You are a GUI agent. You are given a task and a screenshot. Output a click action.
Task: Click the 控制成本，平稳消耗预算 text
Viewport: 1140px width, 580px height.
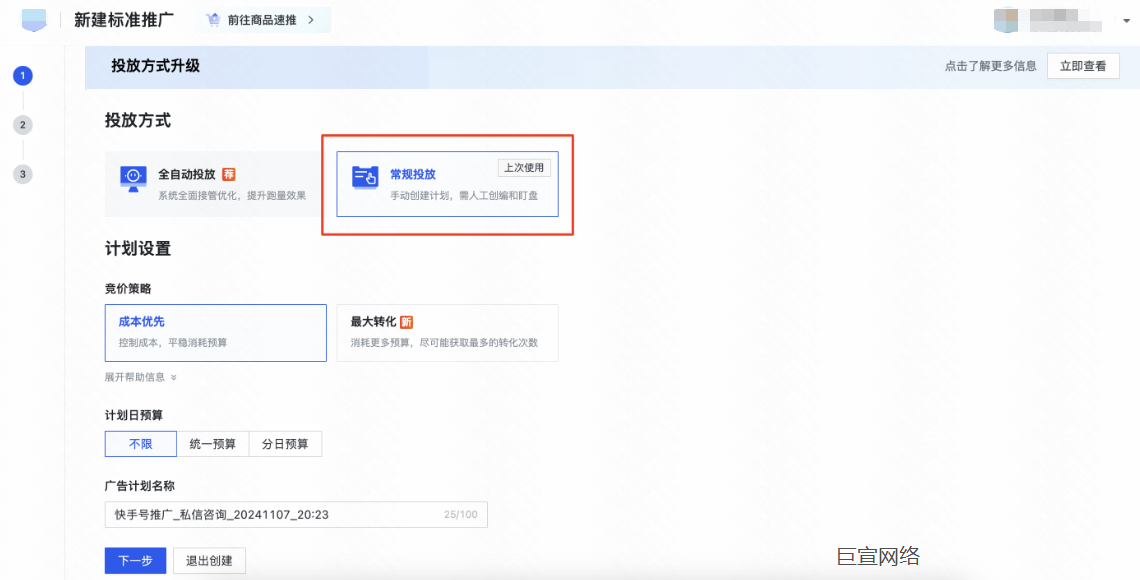pyautogui.click(x=172, y=342)
